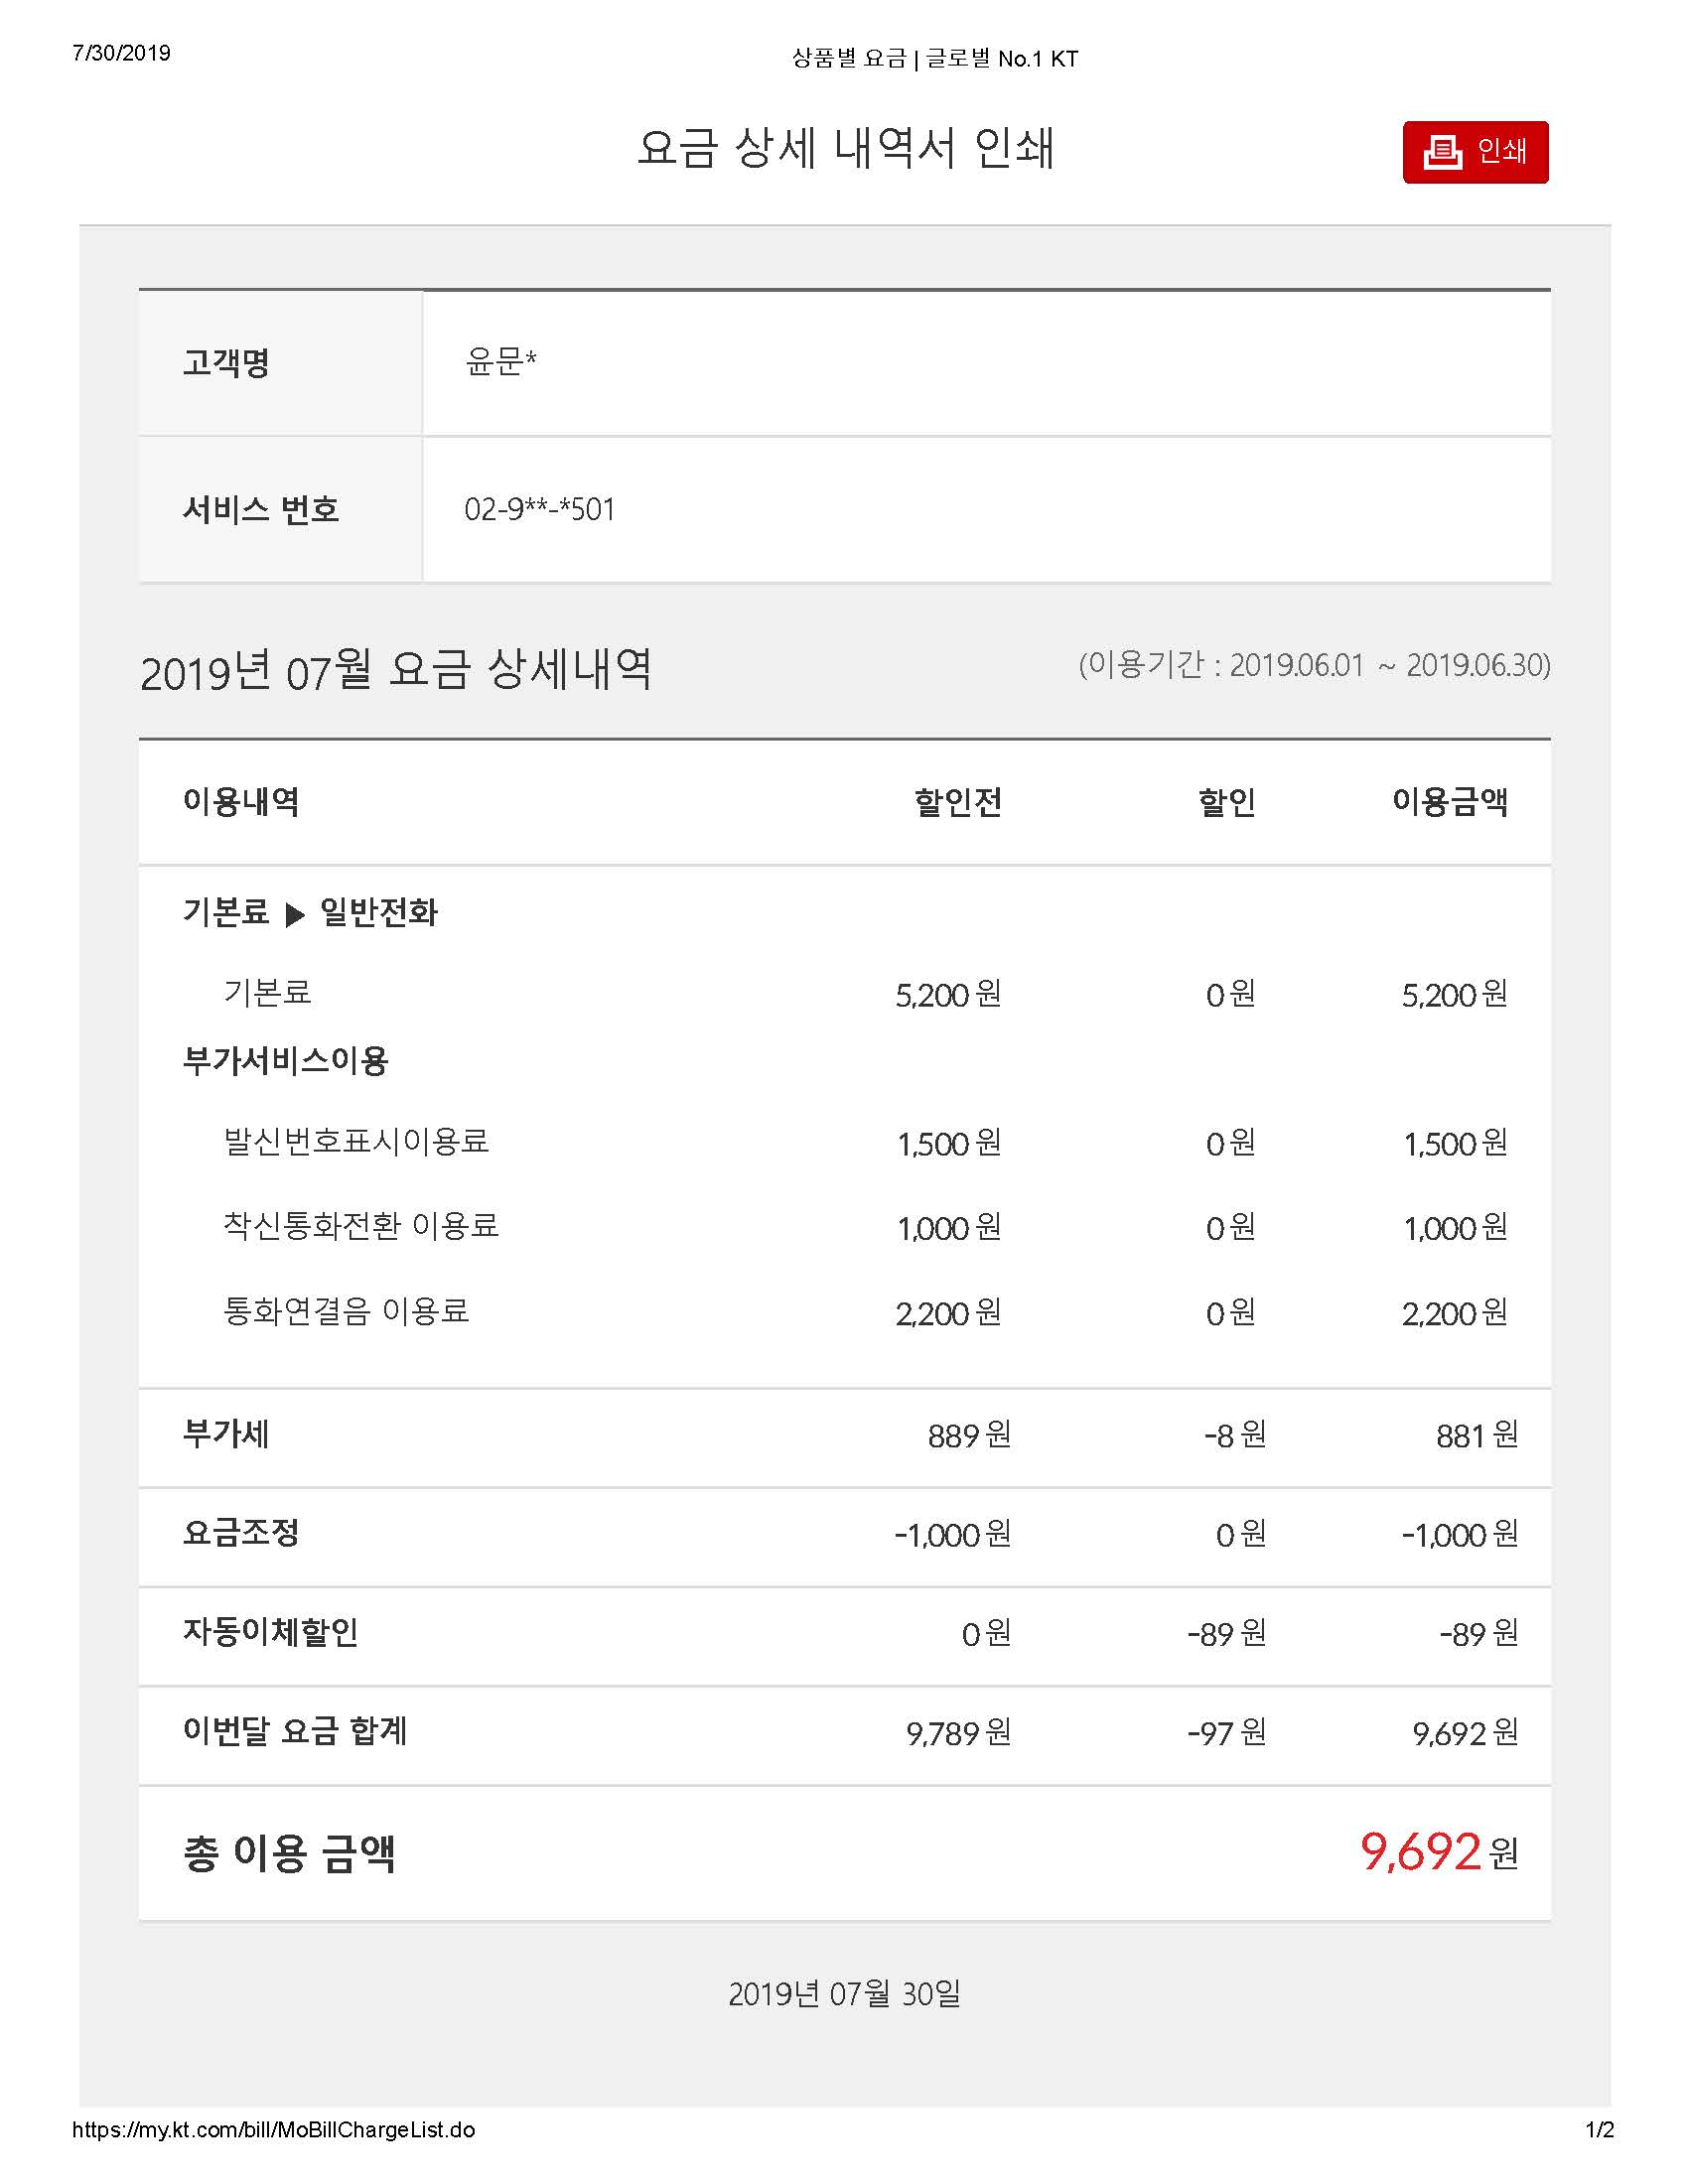Click the 이용기간 usage period text
This screenshot has width=1688, height=2184.
click(1313, 665)
